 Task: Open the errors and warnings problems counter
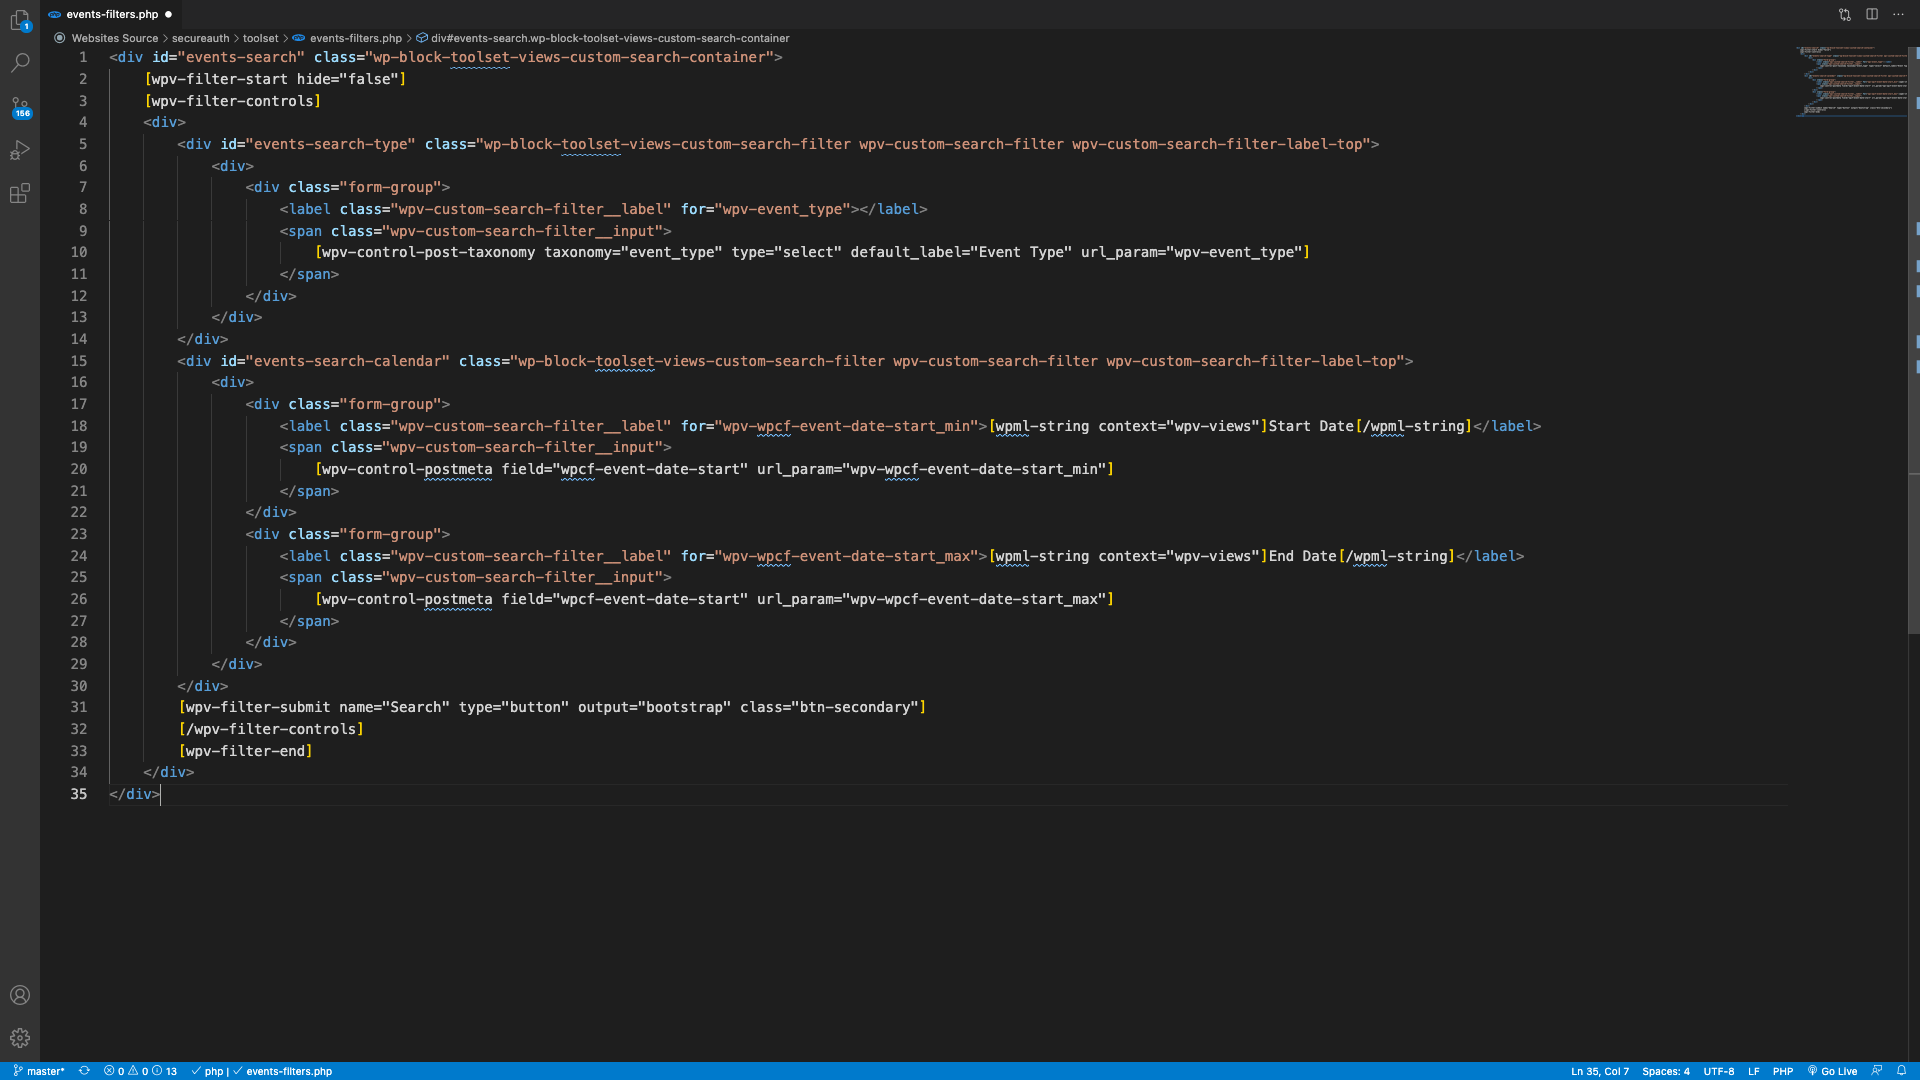click(140, 1071)
